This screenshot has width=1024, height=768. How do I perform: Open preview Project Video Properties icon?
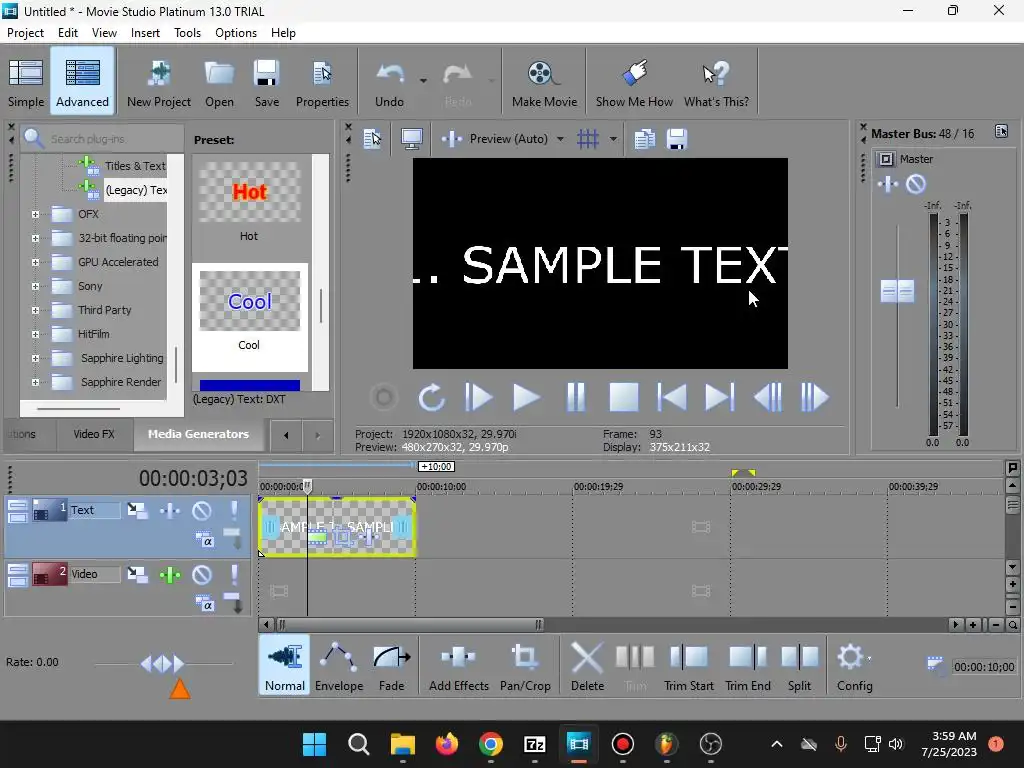[x=372, y=139]
